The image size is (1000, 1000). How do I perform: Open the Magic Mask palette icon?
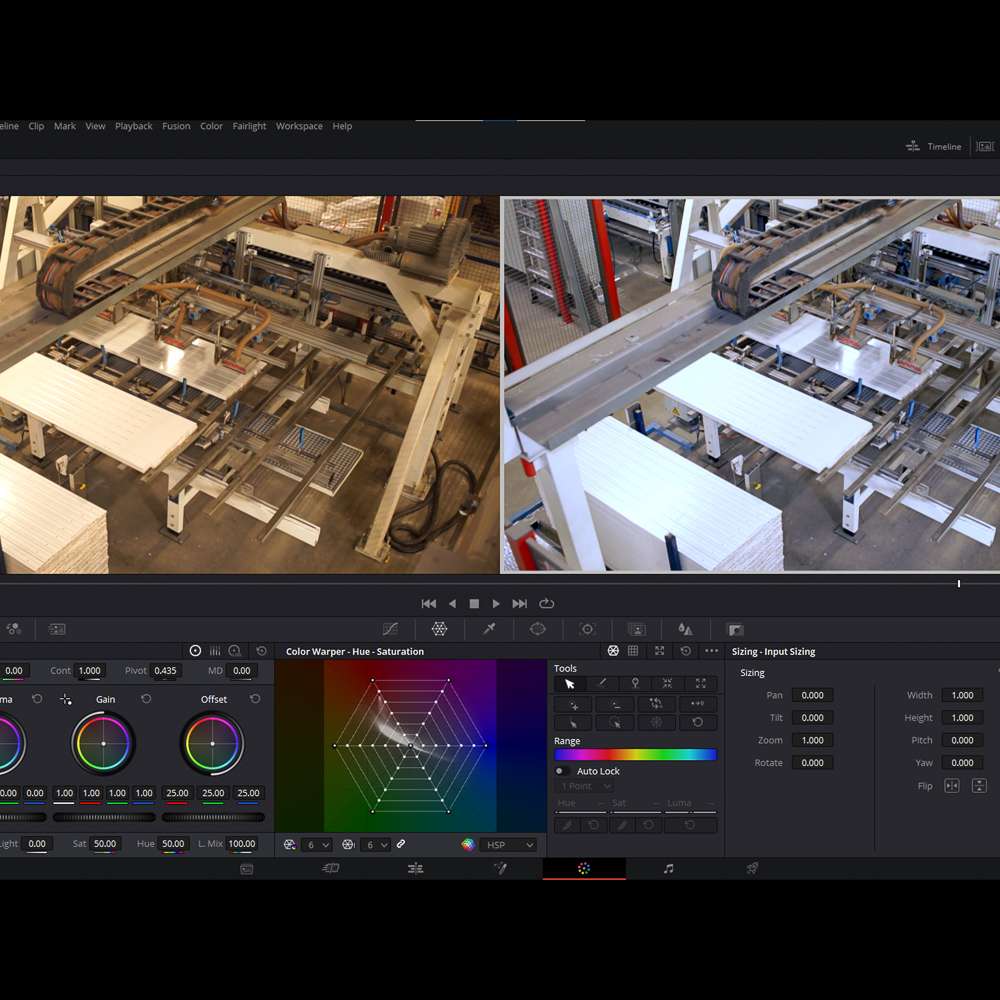coord(636,629)
